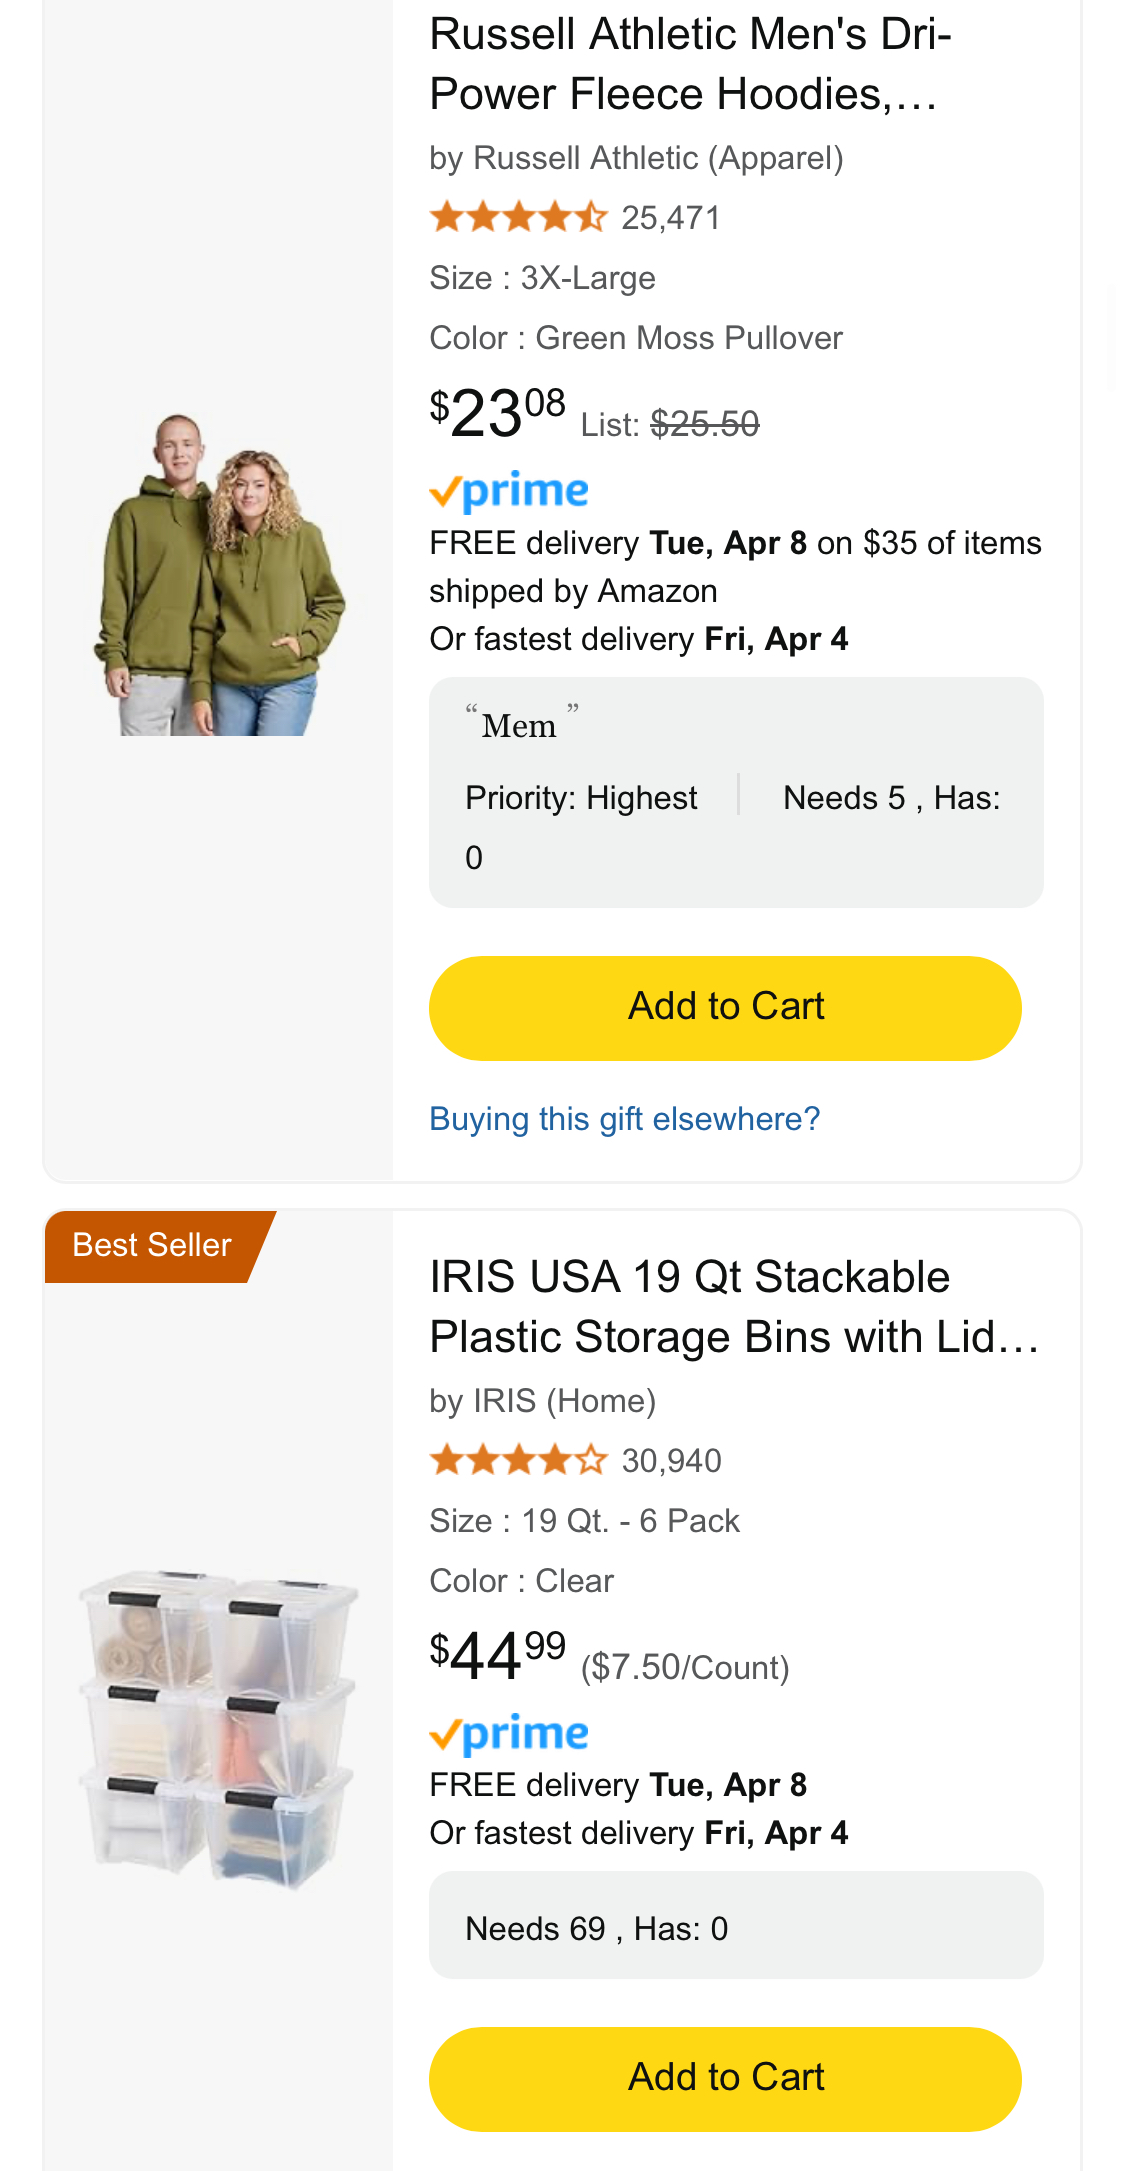Add Russell Athletic hoodie to cart
1125x2171 pixels.
click(725, 1008)
